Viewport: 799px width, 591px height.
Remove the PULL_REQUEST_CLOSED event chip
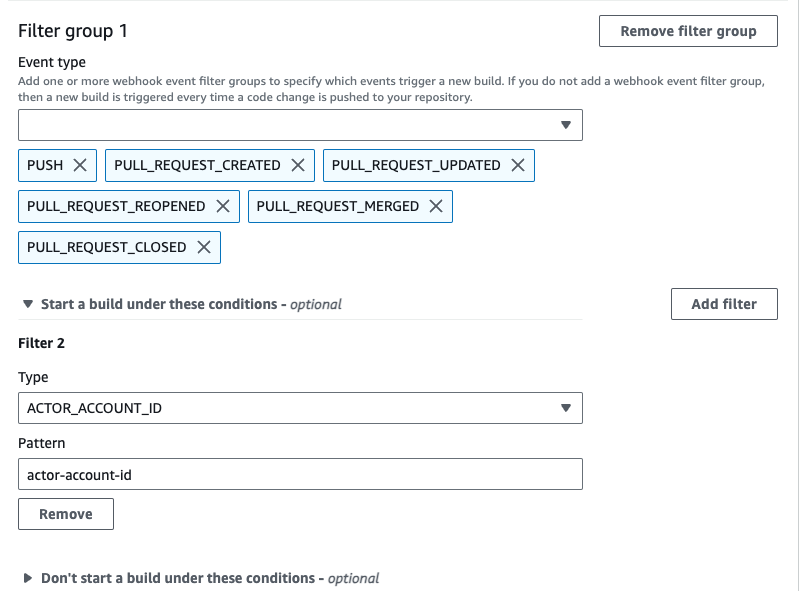click(204, 247)
